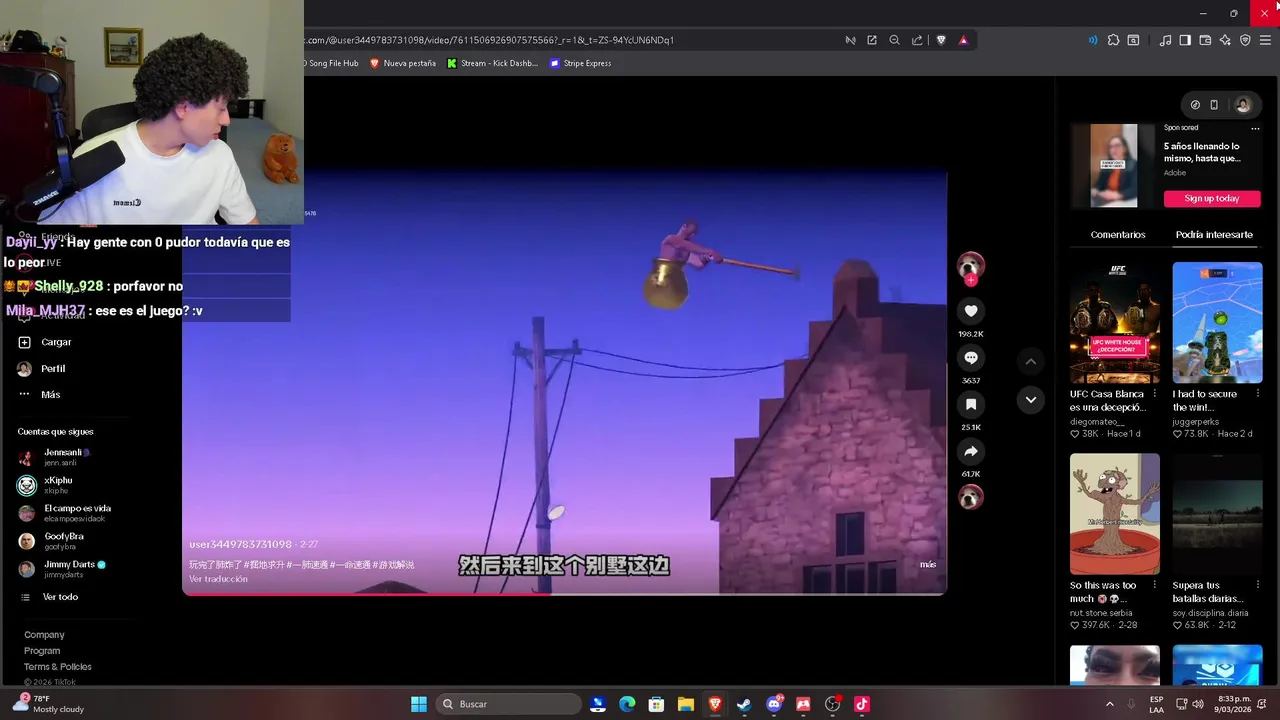1280x720 pixels.
Task: Click the browser address bar URL
Action: point(490,40)
